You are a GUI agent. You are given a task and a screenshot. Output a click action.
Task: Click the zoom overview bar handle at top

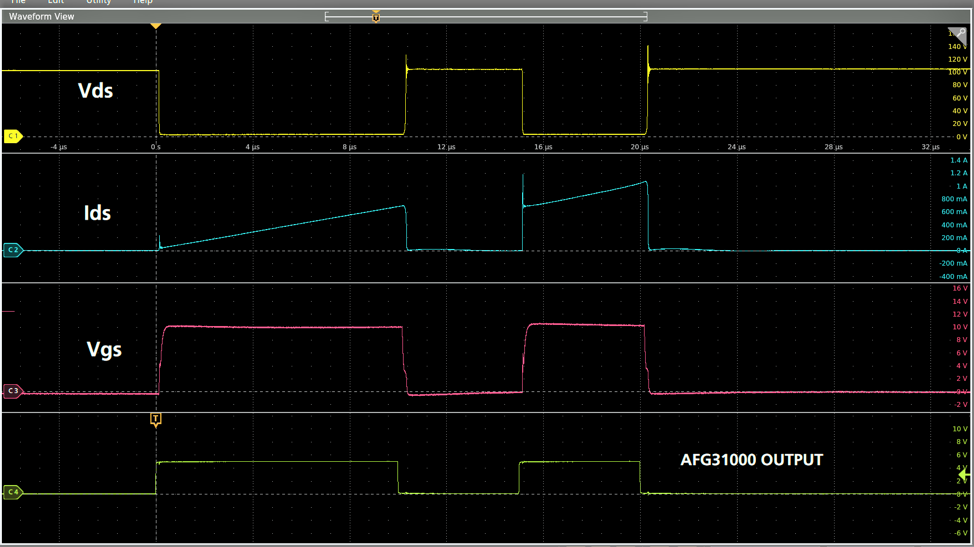coord(376,17)
